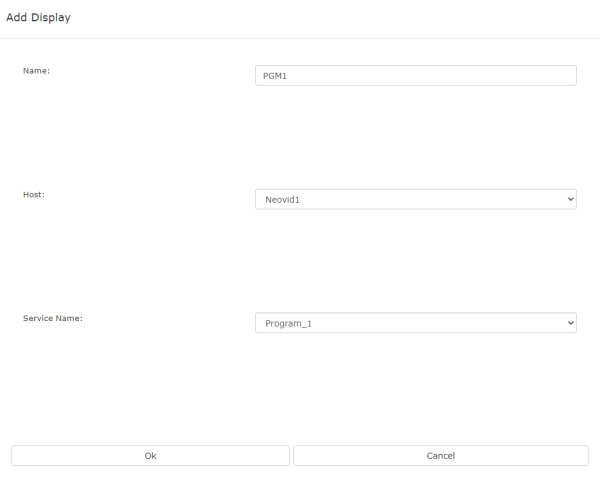The width and height of the screenshot is (600, 477).
Task: Click the Neovid1 value in Host
Action: click(282, 200)
